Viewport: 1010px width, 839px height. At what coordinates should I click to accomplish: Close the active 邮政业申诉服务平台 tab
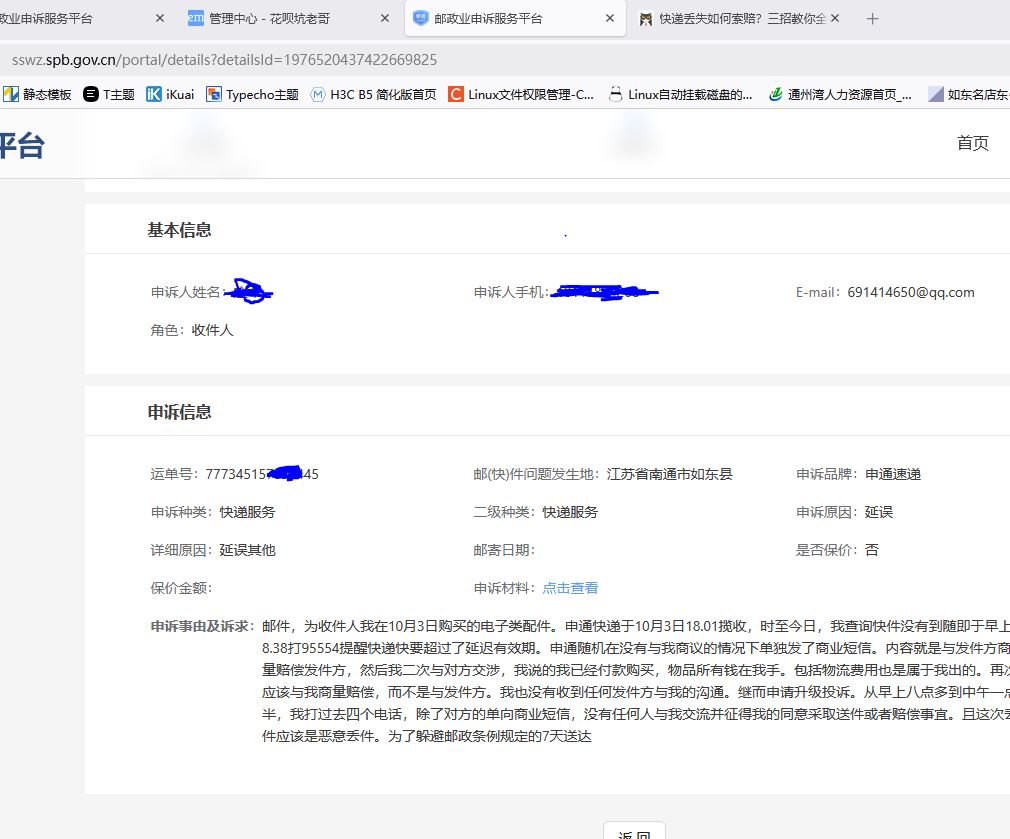[611, 18]
